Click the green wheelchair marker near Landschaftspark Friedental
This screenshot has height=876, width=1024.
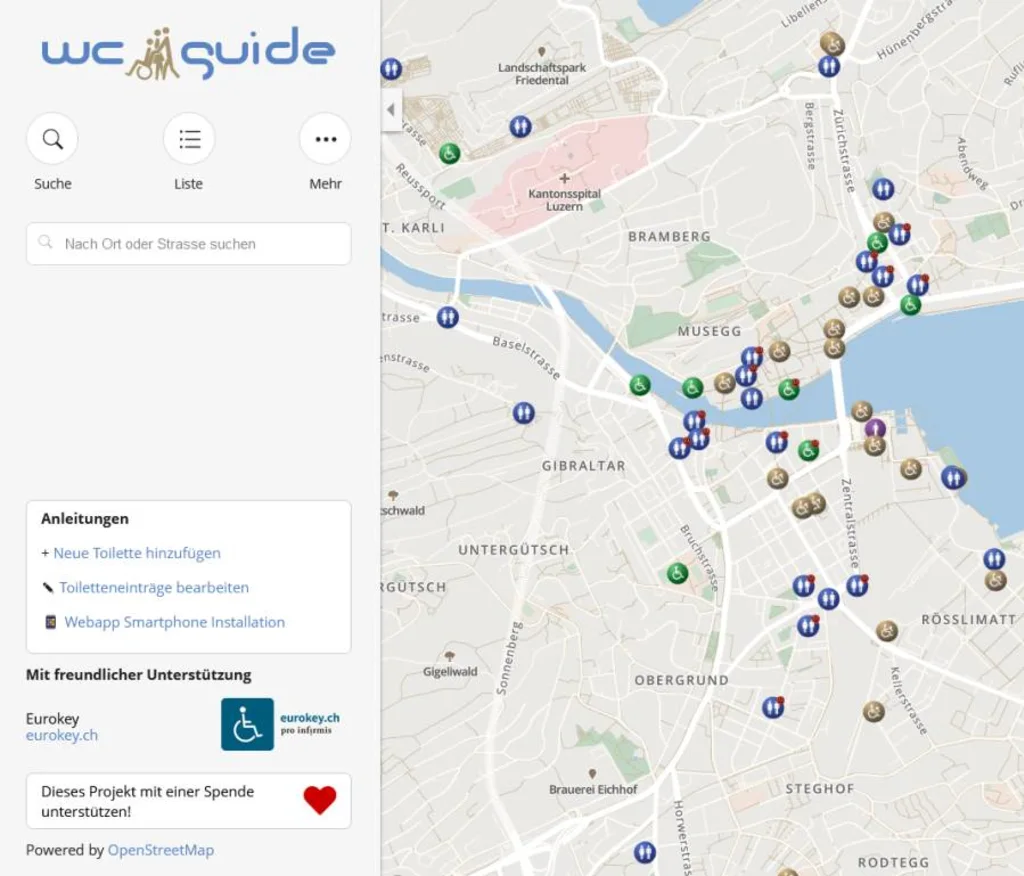(448, 152)
